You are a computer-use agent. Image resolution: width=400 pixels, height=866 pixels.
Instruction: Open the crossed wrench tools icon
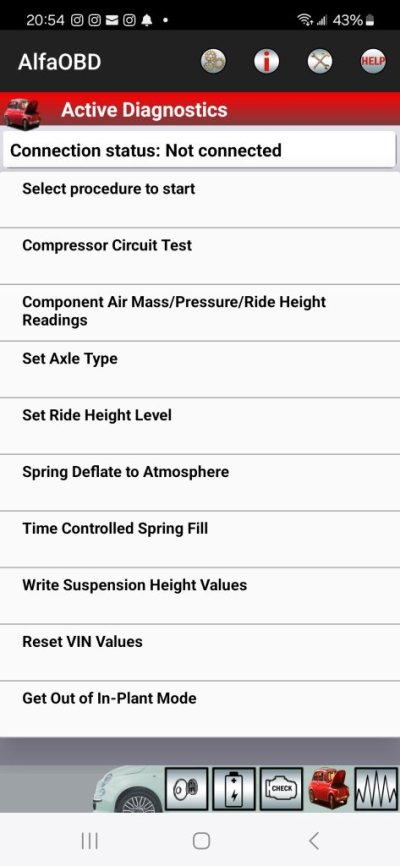pyautogui.click(x=320, y=61)
